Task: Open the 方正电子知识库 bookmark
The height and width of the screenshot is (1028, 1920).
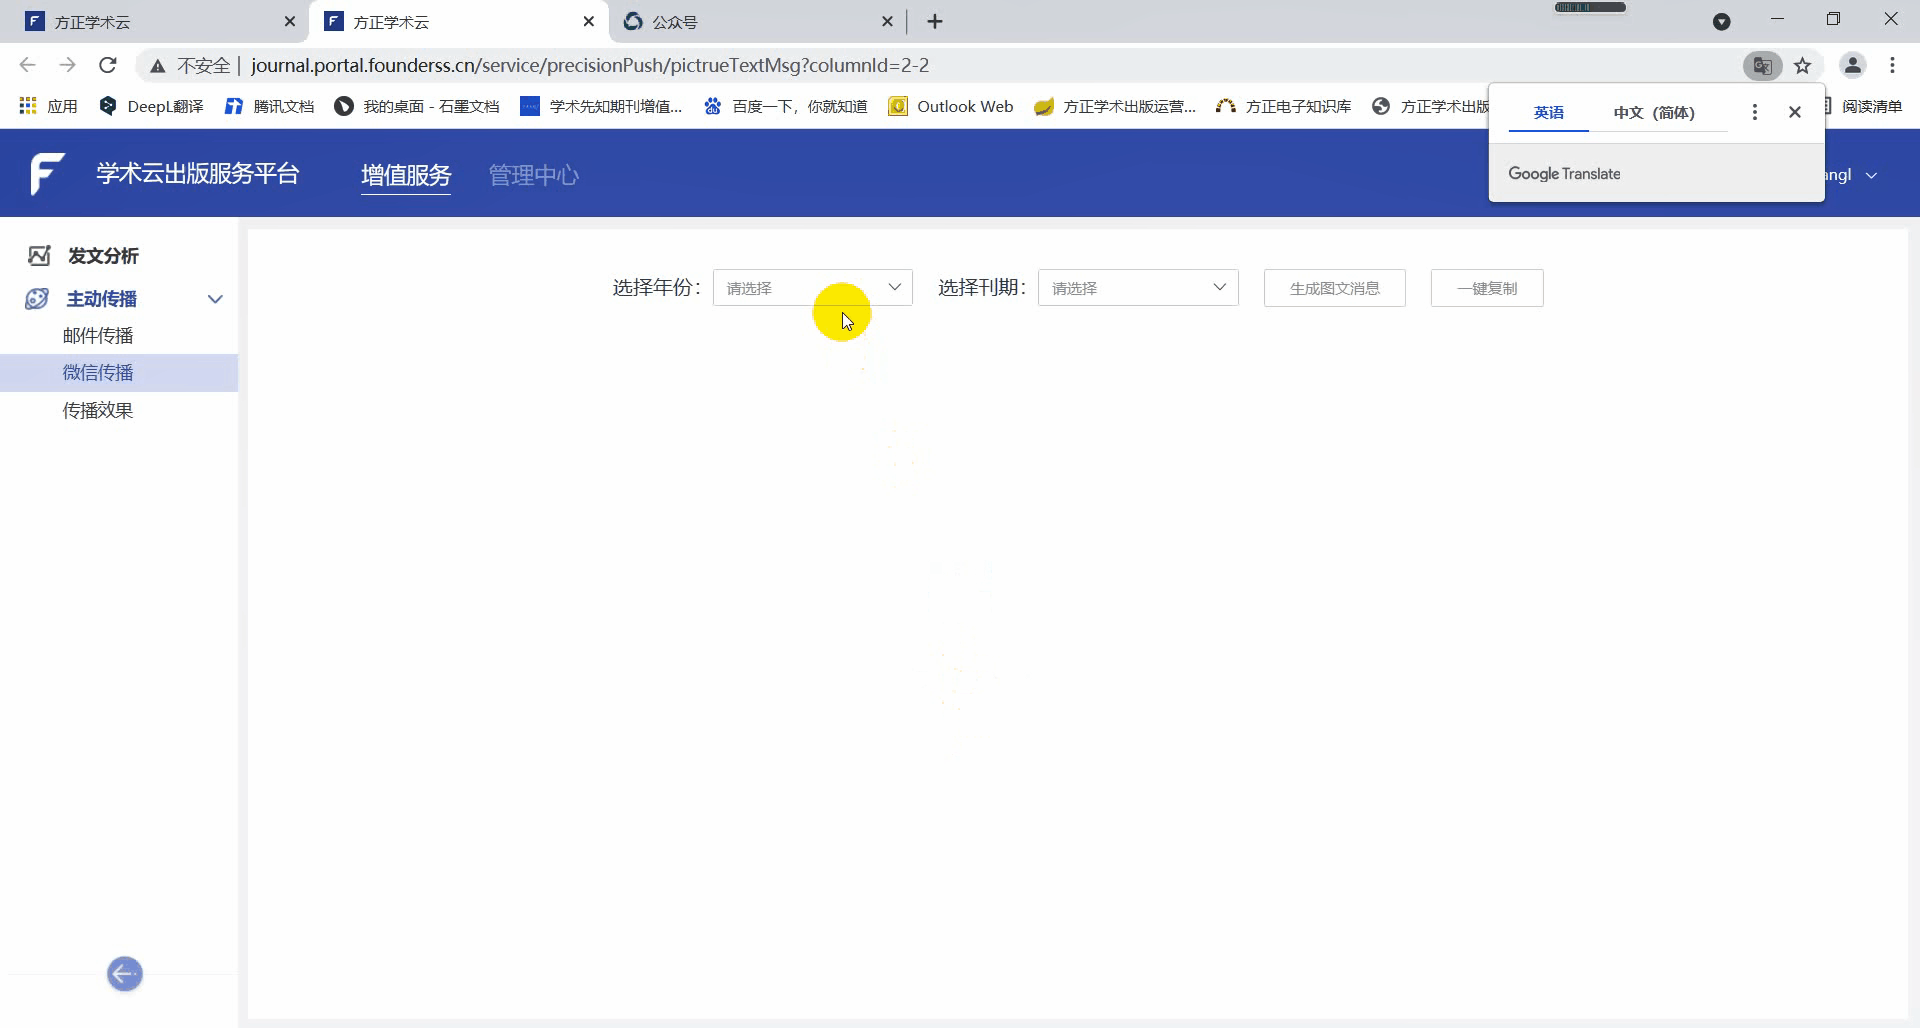Action: tap(1283, 105)
